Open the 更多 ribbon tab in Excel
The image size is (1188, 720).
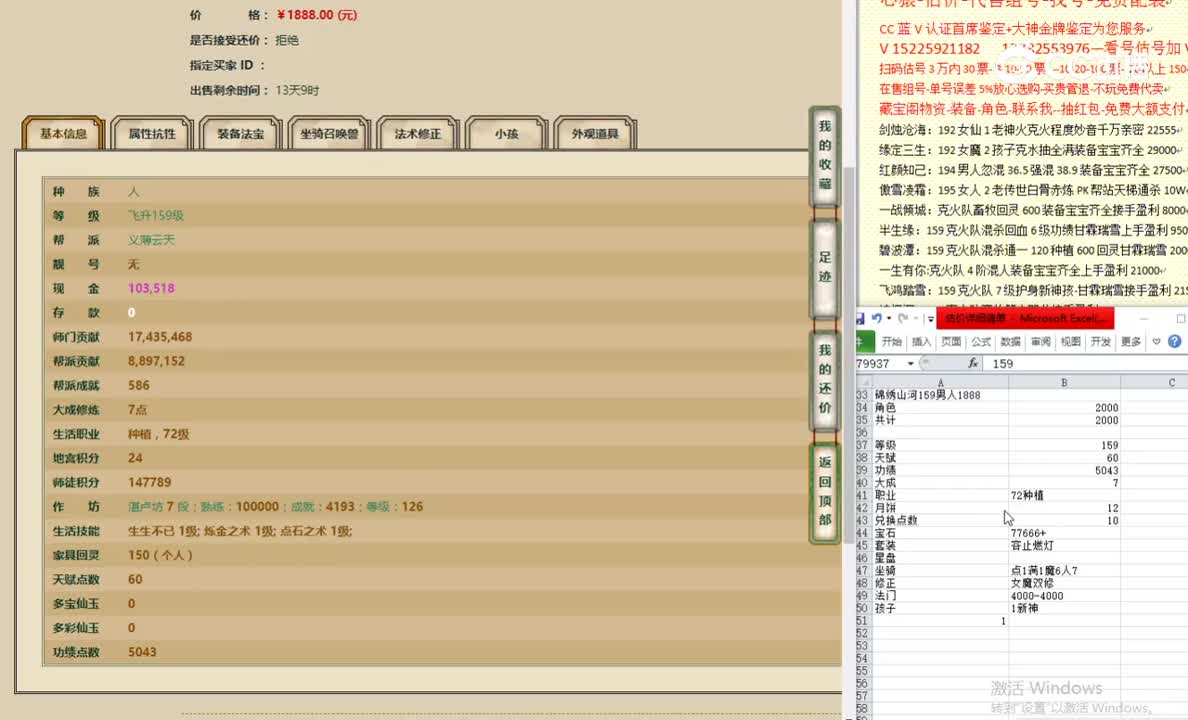point(1130,342)
